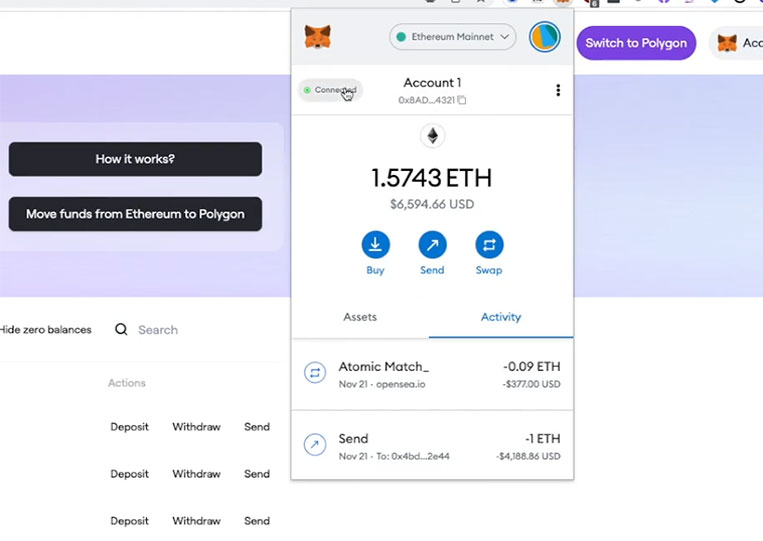Click the arrow icon beside Send transaction

315,445
